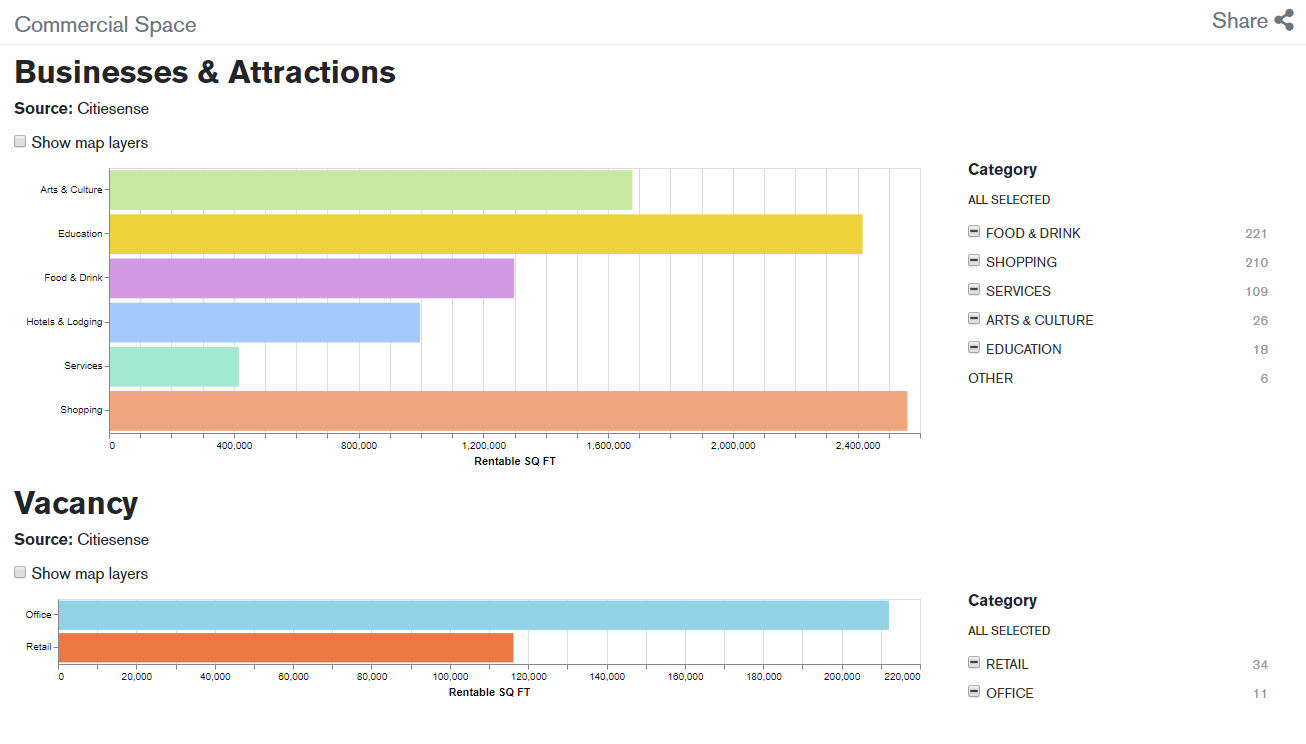Click the purple Food & Drink bar
Screen dimensions: 1306x744
311,278
